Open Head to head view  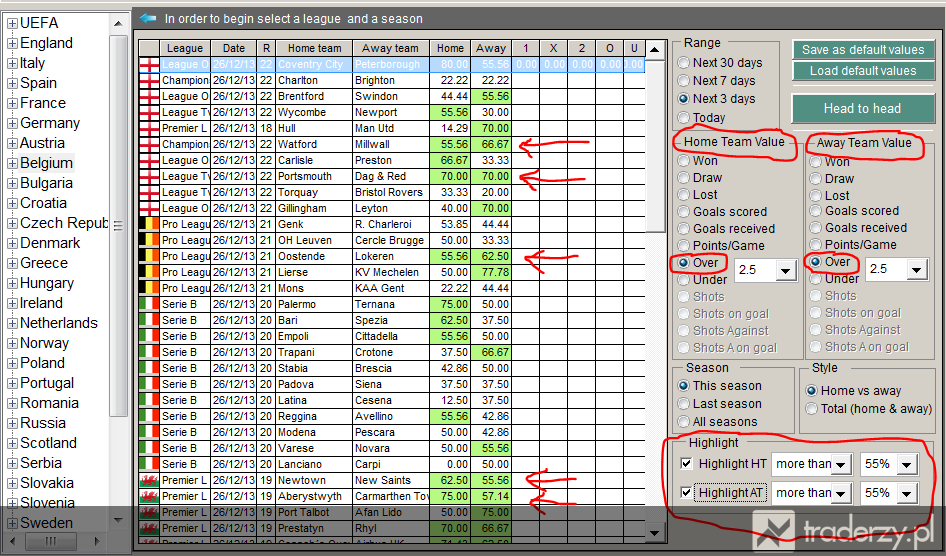click(863, 109)
